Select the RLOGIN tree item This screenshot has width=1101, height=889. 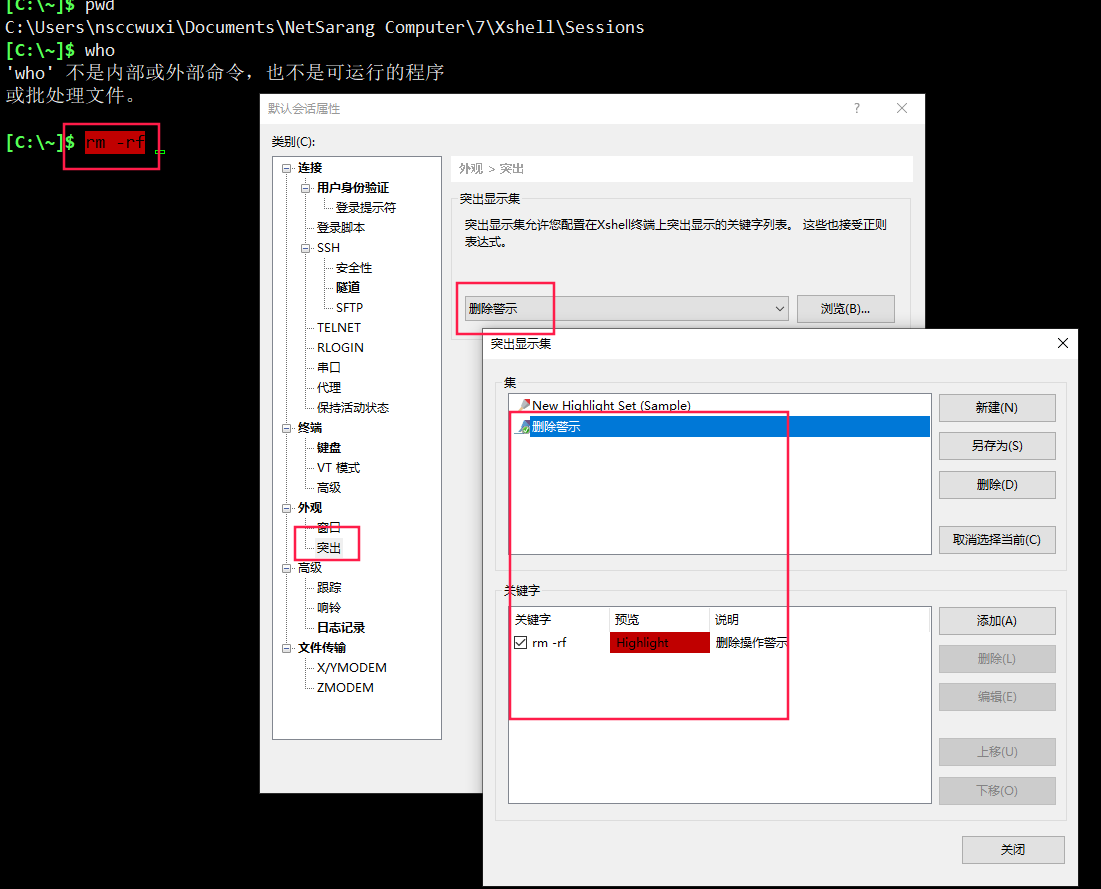340,348
